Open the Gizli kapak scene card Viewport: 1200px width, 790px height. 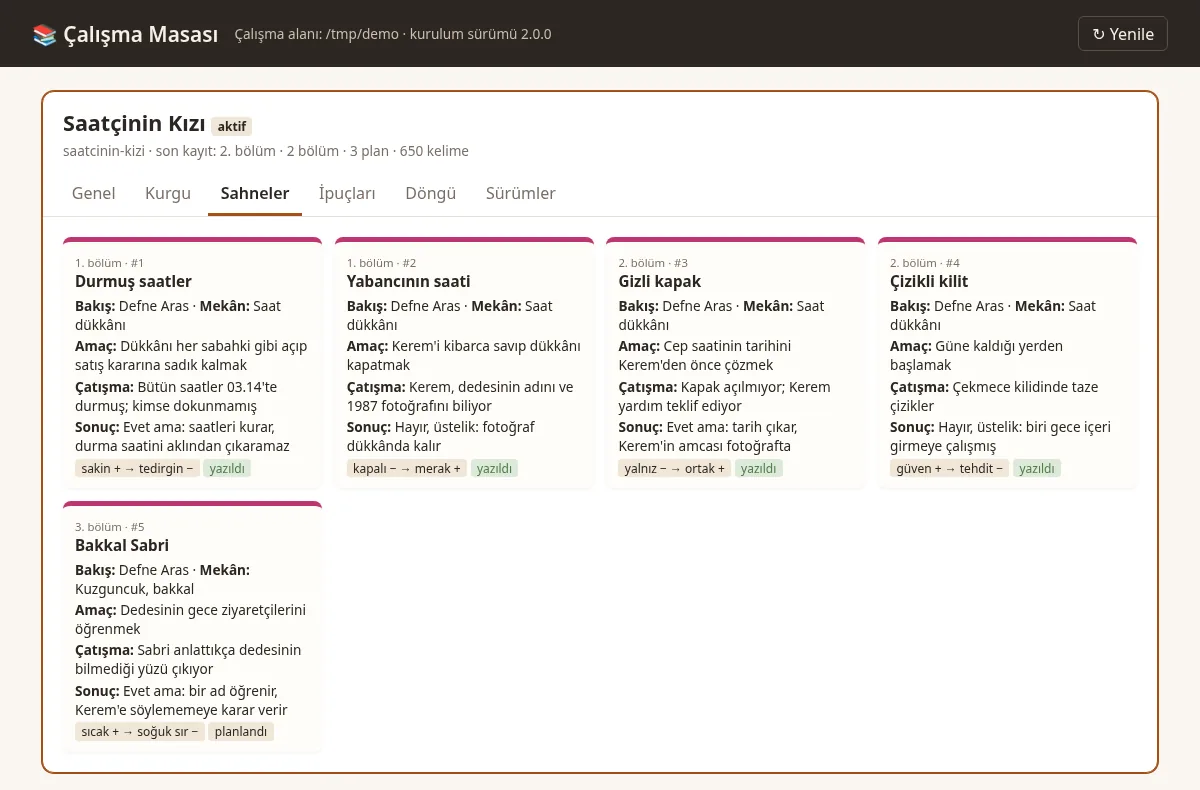(735, 364)
